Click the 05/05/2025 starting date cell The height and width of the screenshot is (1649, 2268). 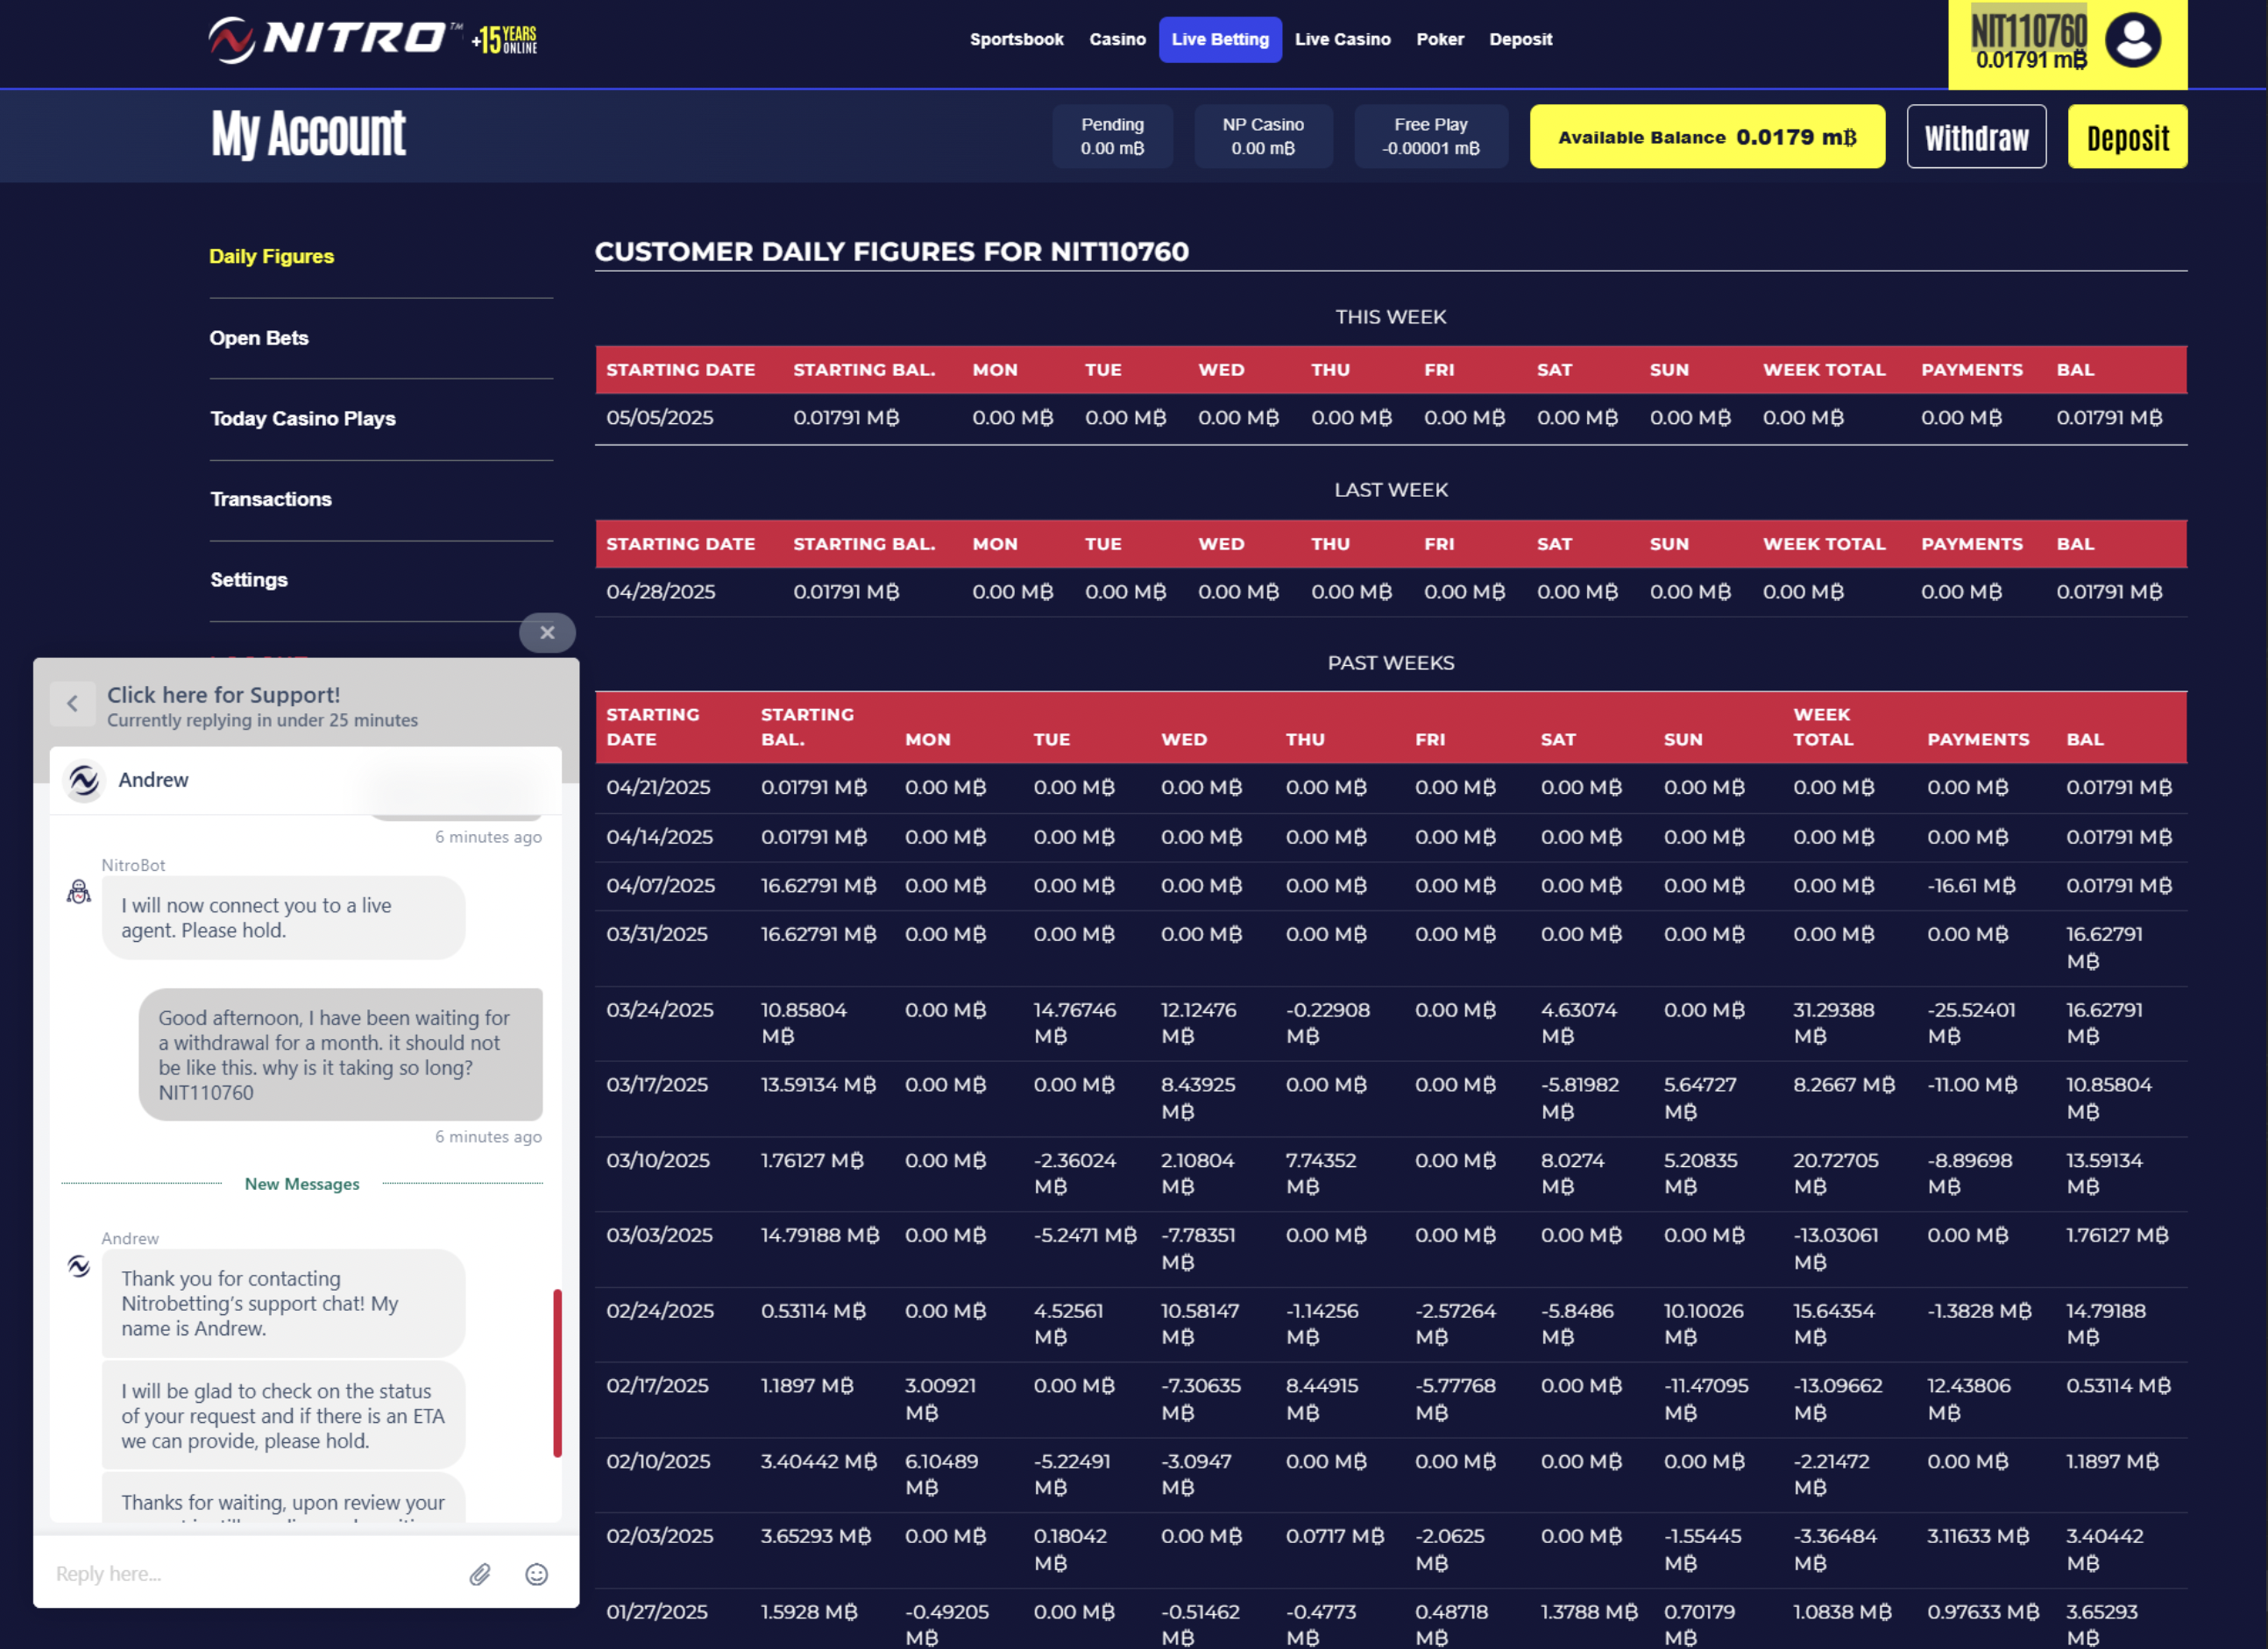(x=660, y=418)
